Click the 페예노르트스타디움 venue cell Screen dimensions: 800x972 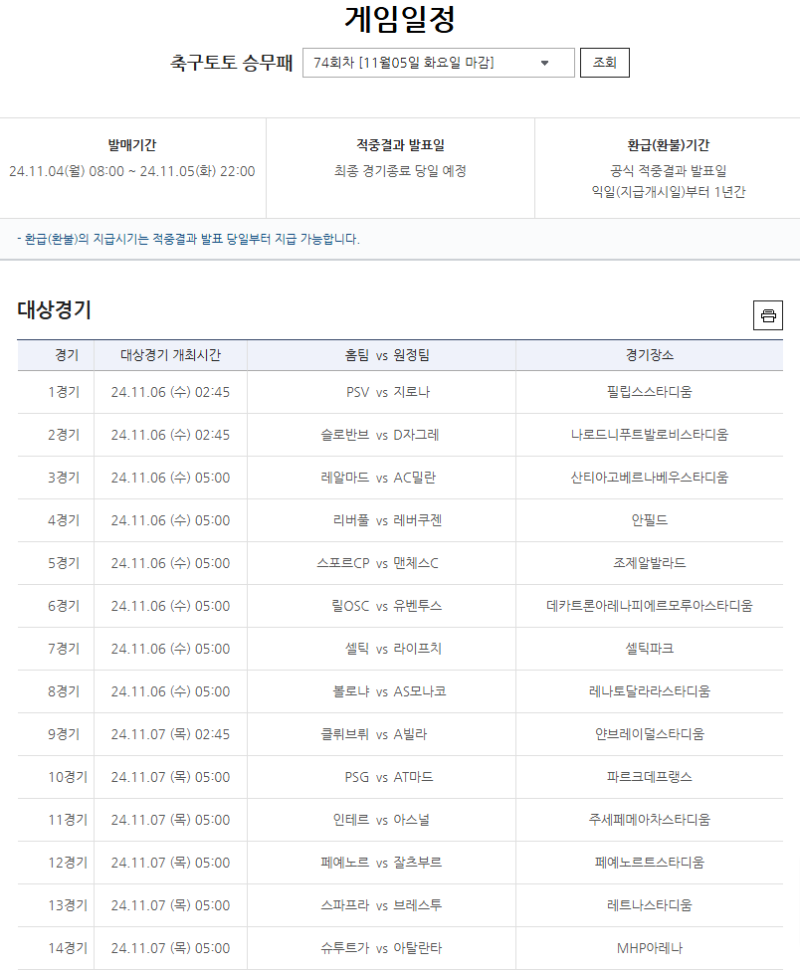pyautogui.click(x=649, y=862)
